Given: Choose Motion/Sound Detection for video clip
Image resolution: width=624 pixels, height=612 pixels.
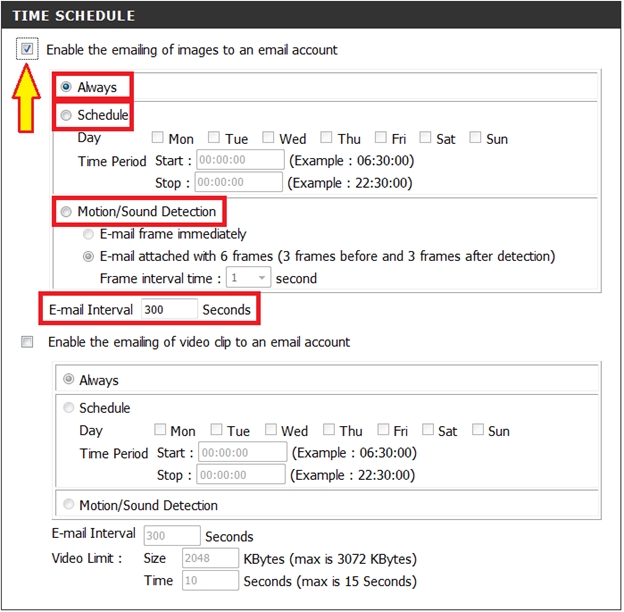Looking at the screenshot, I should pos(69,505).
